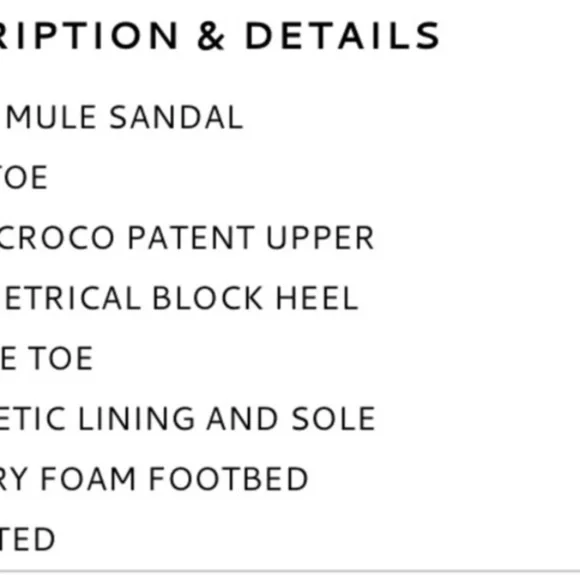Select the word PATENT

tap(191, 237)
